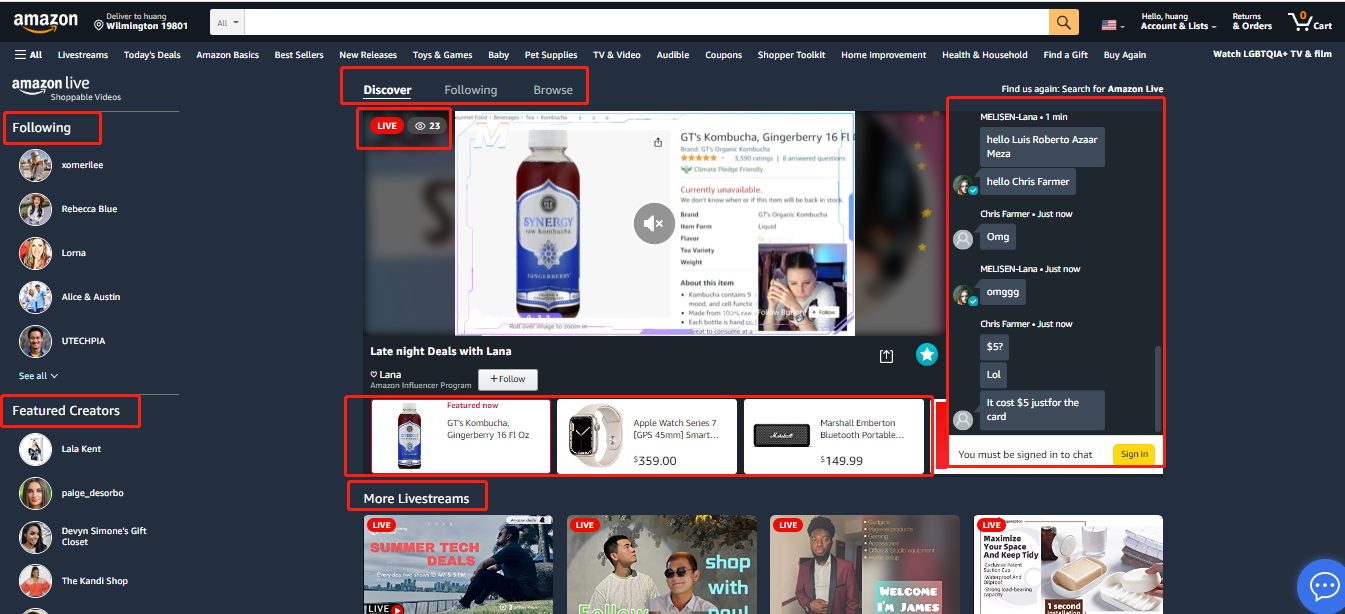The image size is (1345, 614).
Task: Switch to the Discover tab
Action: pyautogui.click(x=387, y=90)
